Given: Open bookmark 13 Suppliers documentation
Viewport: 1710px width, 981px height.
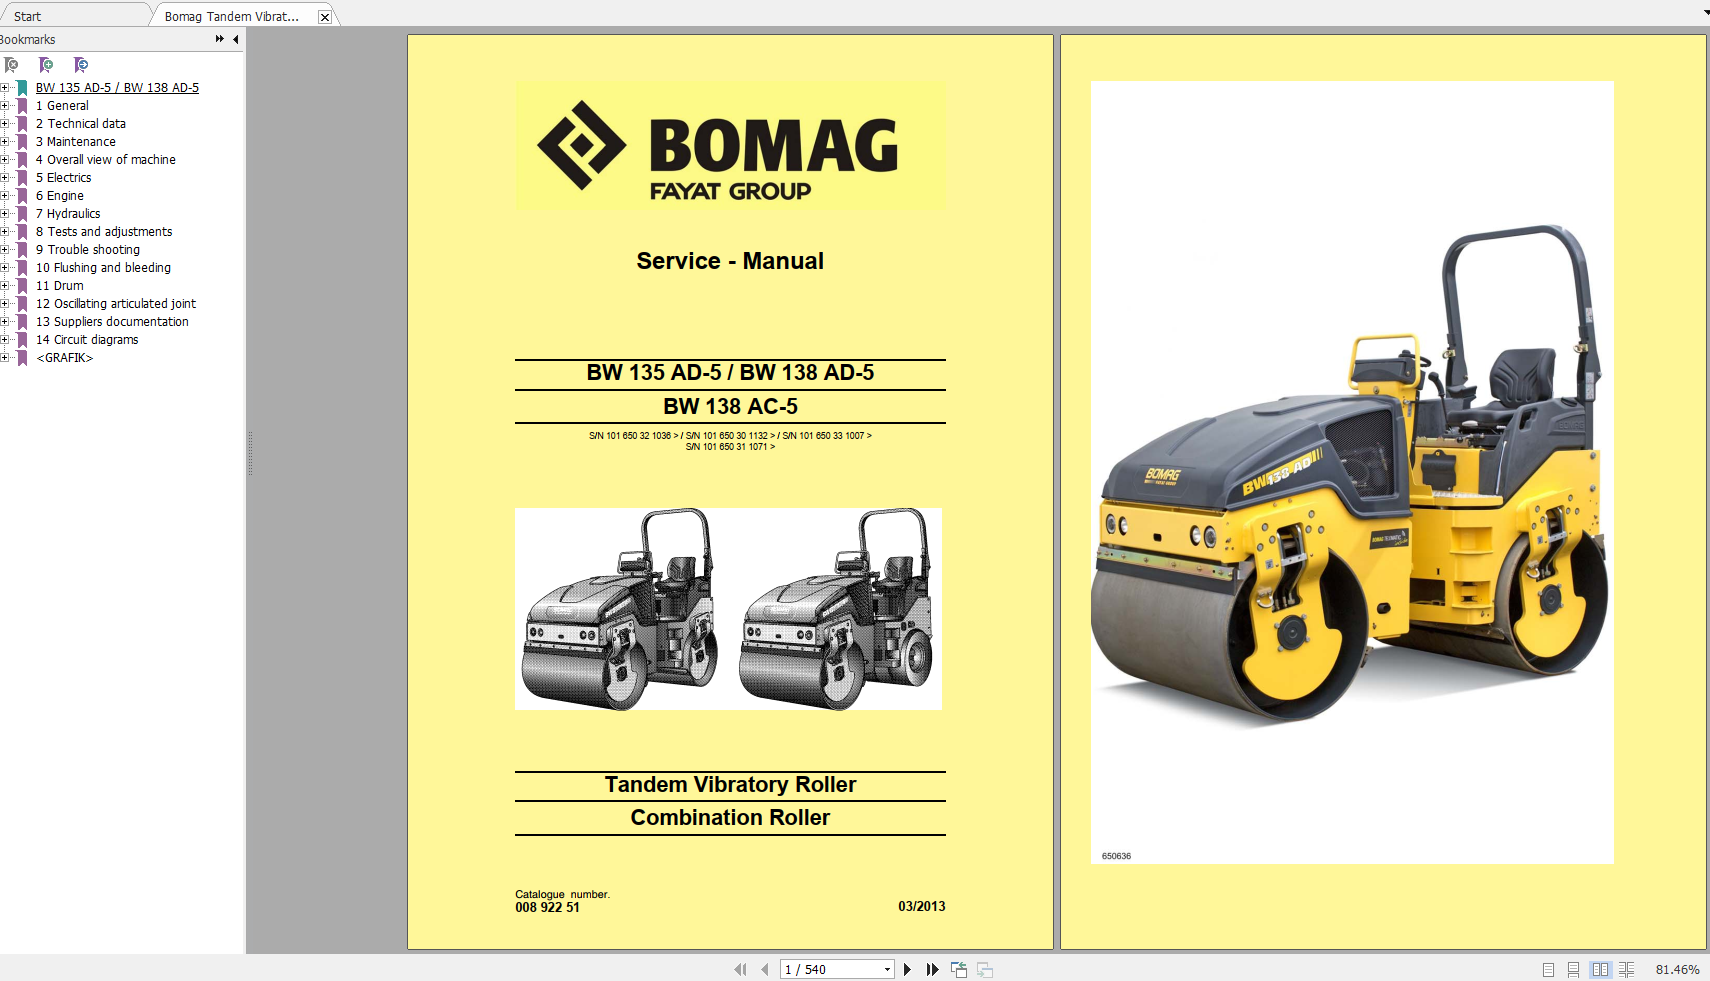Looking at the screenshot, I should click(112, 322).
